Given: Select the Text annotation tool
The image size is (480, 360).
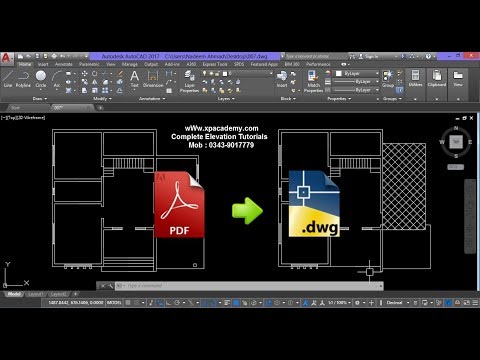Looking at the screenshot, I should 134,79.
